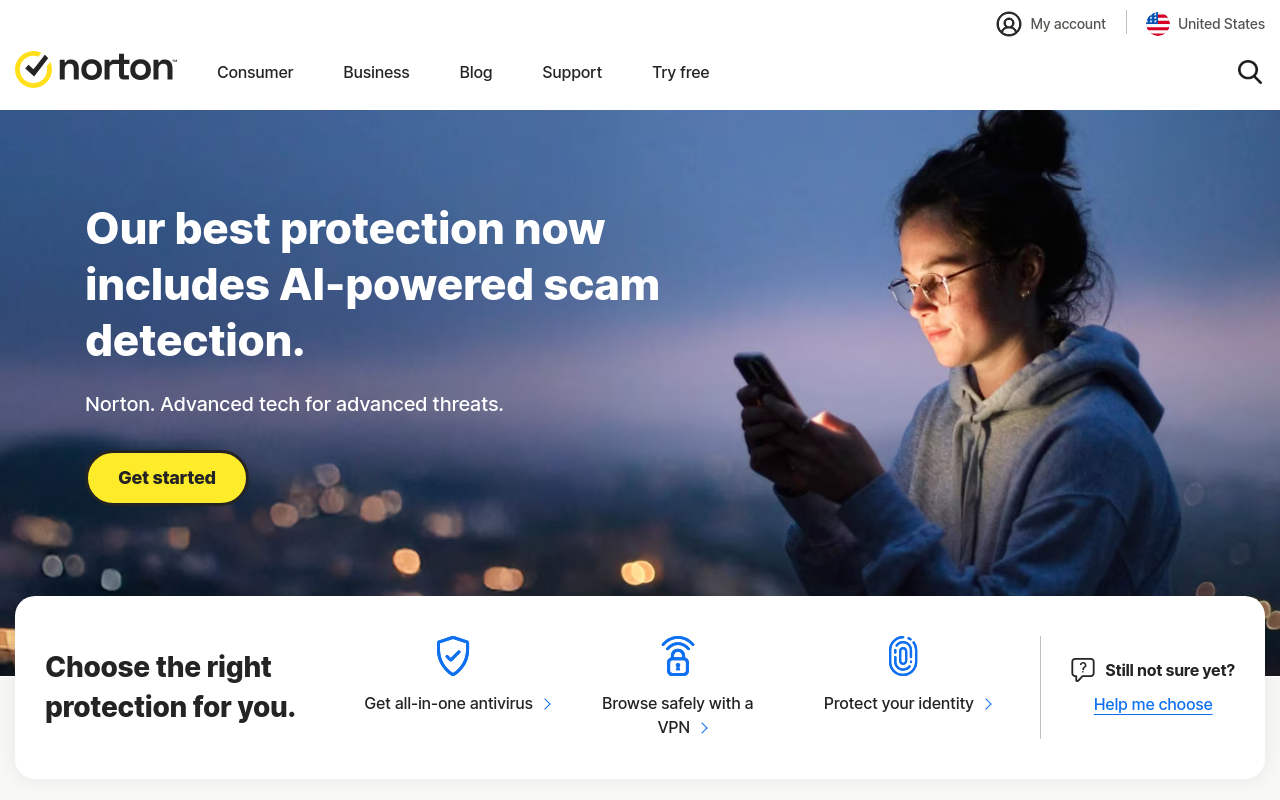Viewport: 1280px width, 800px height.
Task: Open the Try free menu
Action: tap(681, 72)
